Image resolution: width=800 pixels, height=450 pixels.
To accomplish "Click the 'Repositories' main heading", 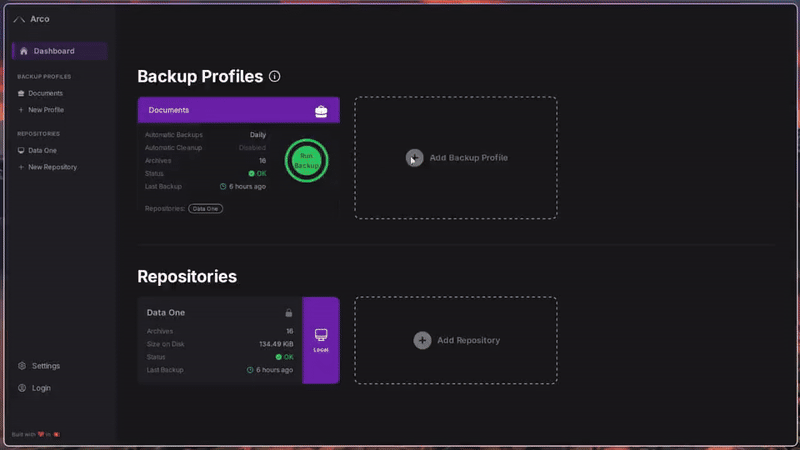I will coord(187,277).
